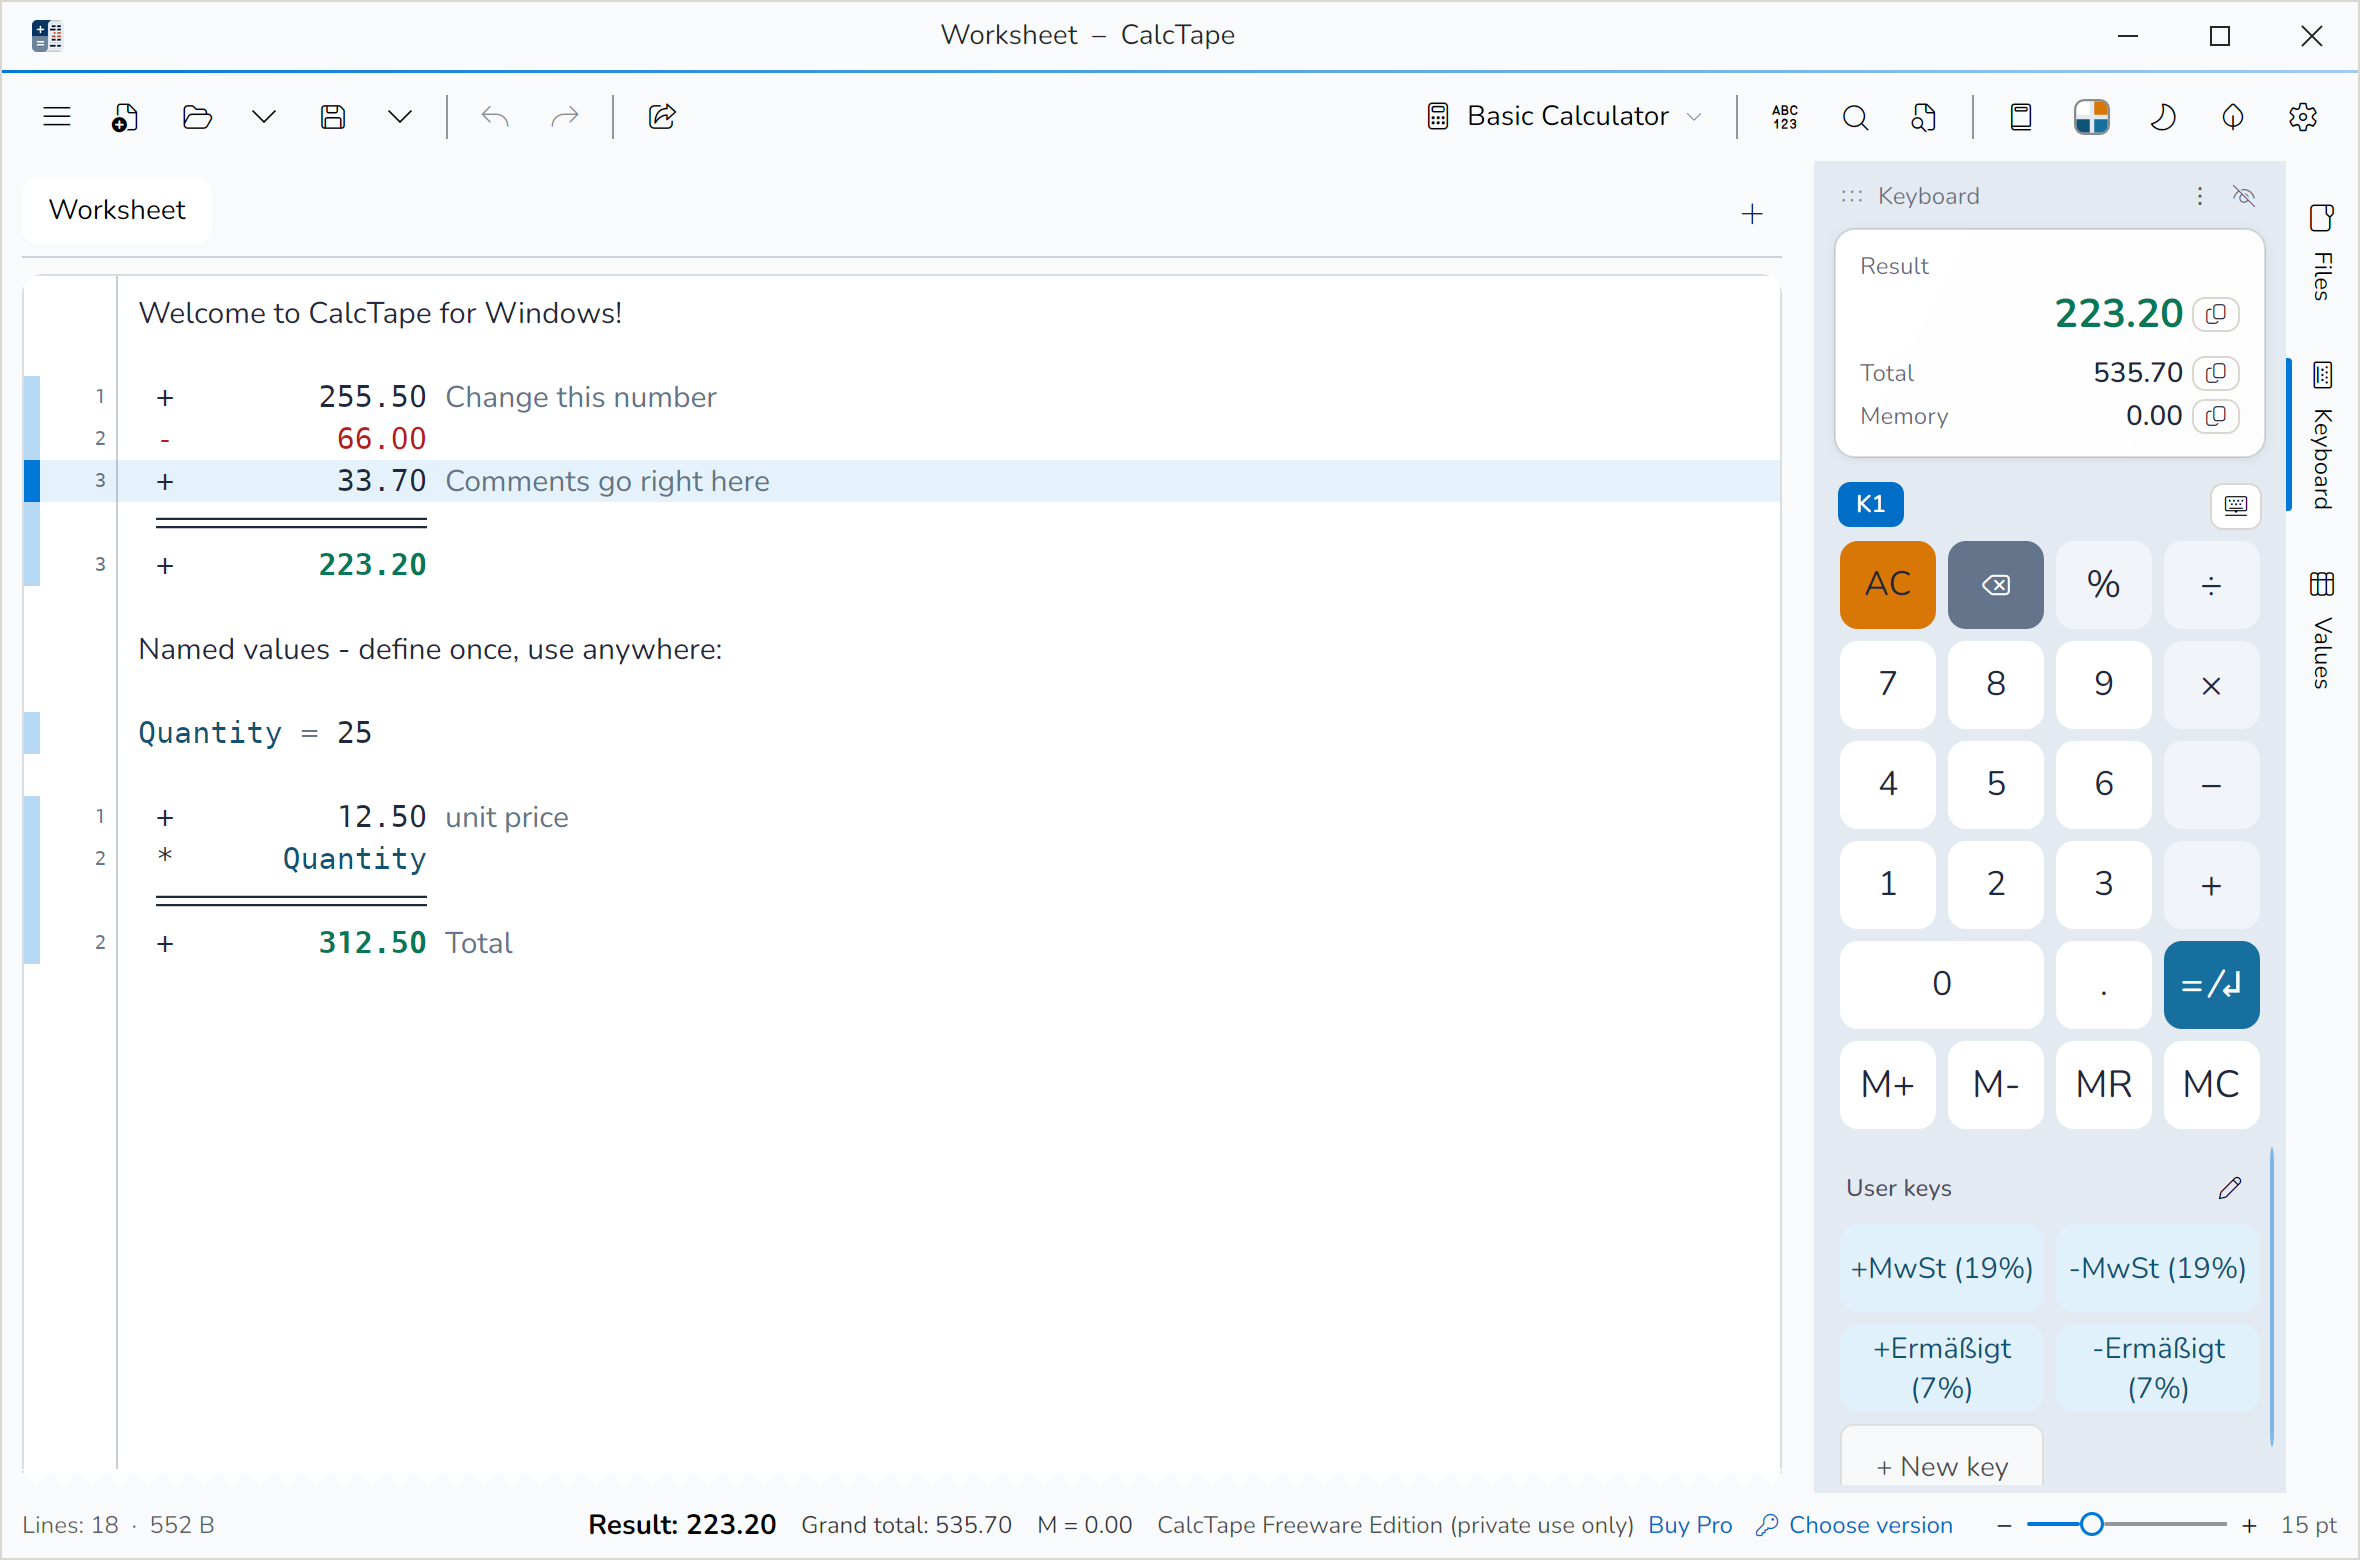
Task: Click the number 7 key
Action: [1888, 685]
